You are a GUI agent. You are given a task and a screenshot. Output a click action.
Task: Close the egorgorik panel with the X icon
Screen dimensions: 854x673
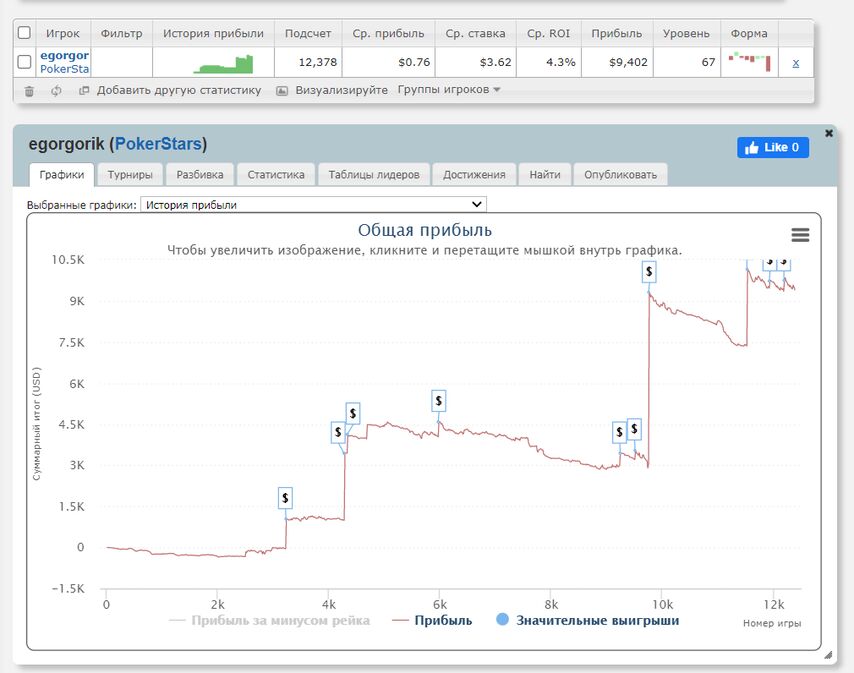(828, 133)
